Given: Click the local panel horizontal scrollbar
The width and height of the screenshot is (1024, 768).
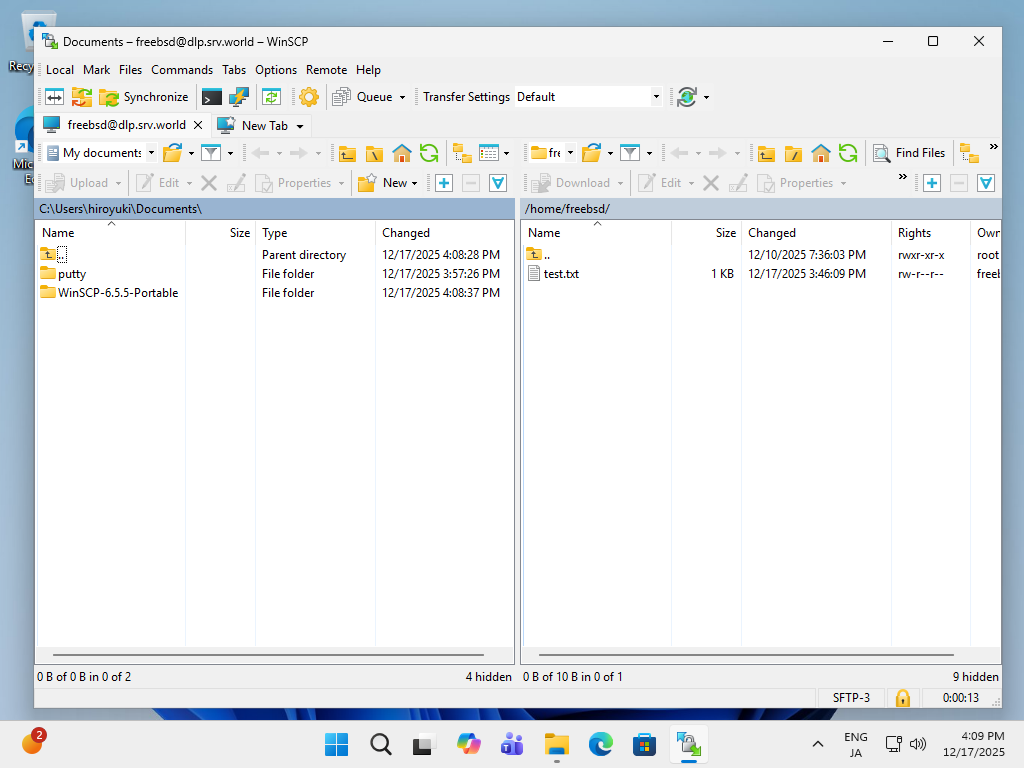Looking at the screenshot, I should coord(275,656).
